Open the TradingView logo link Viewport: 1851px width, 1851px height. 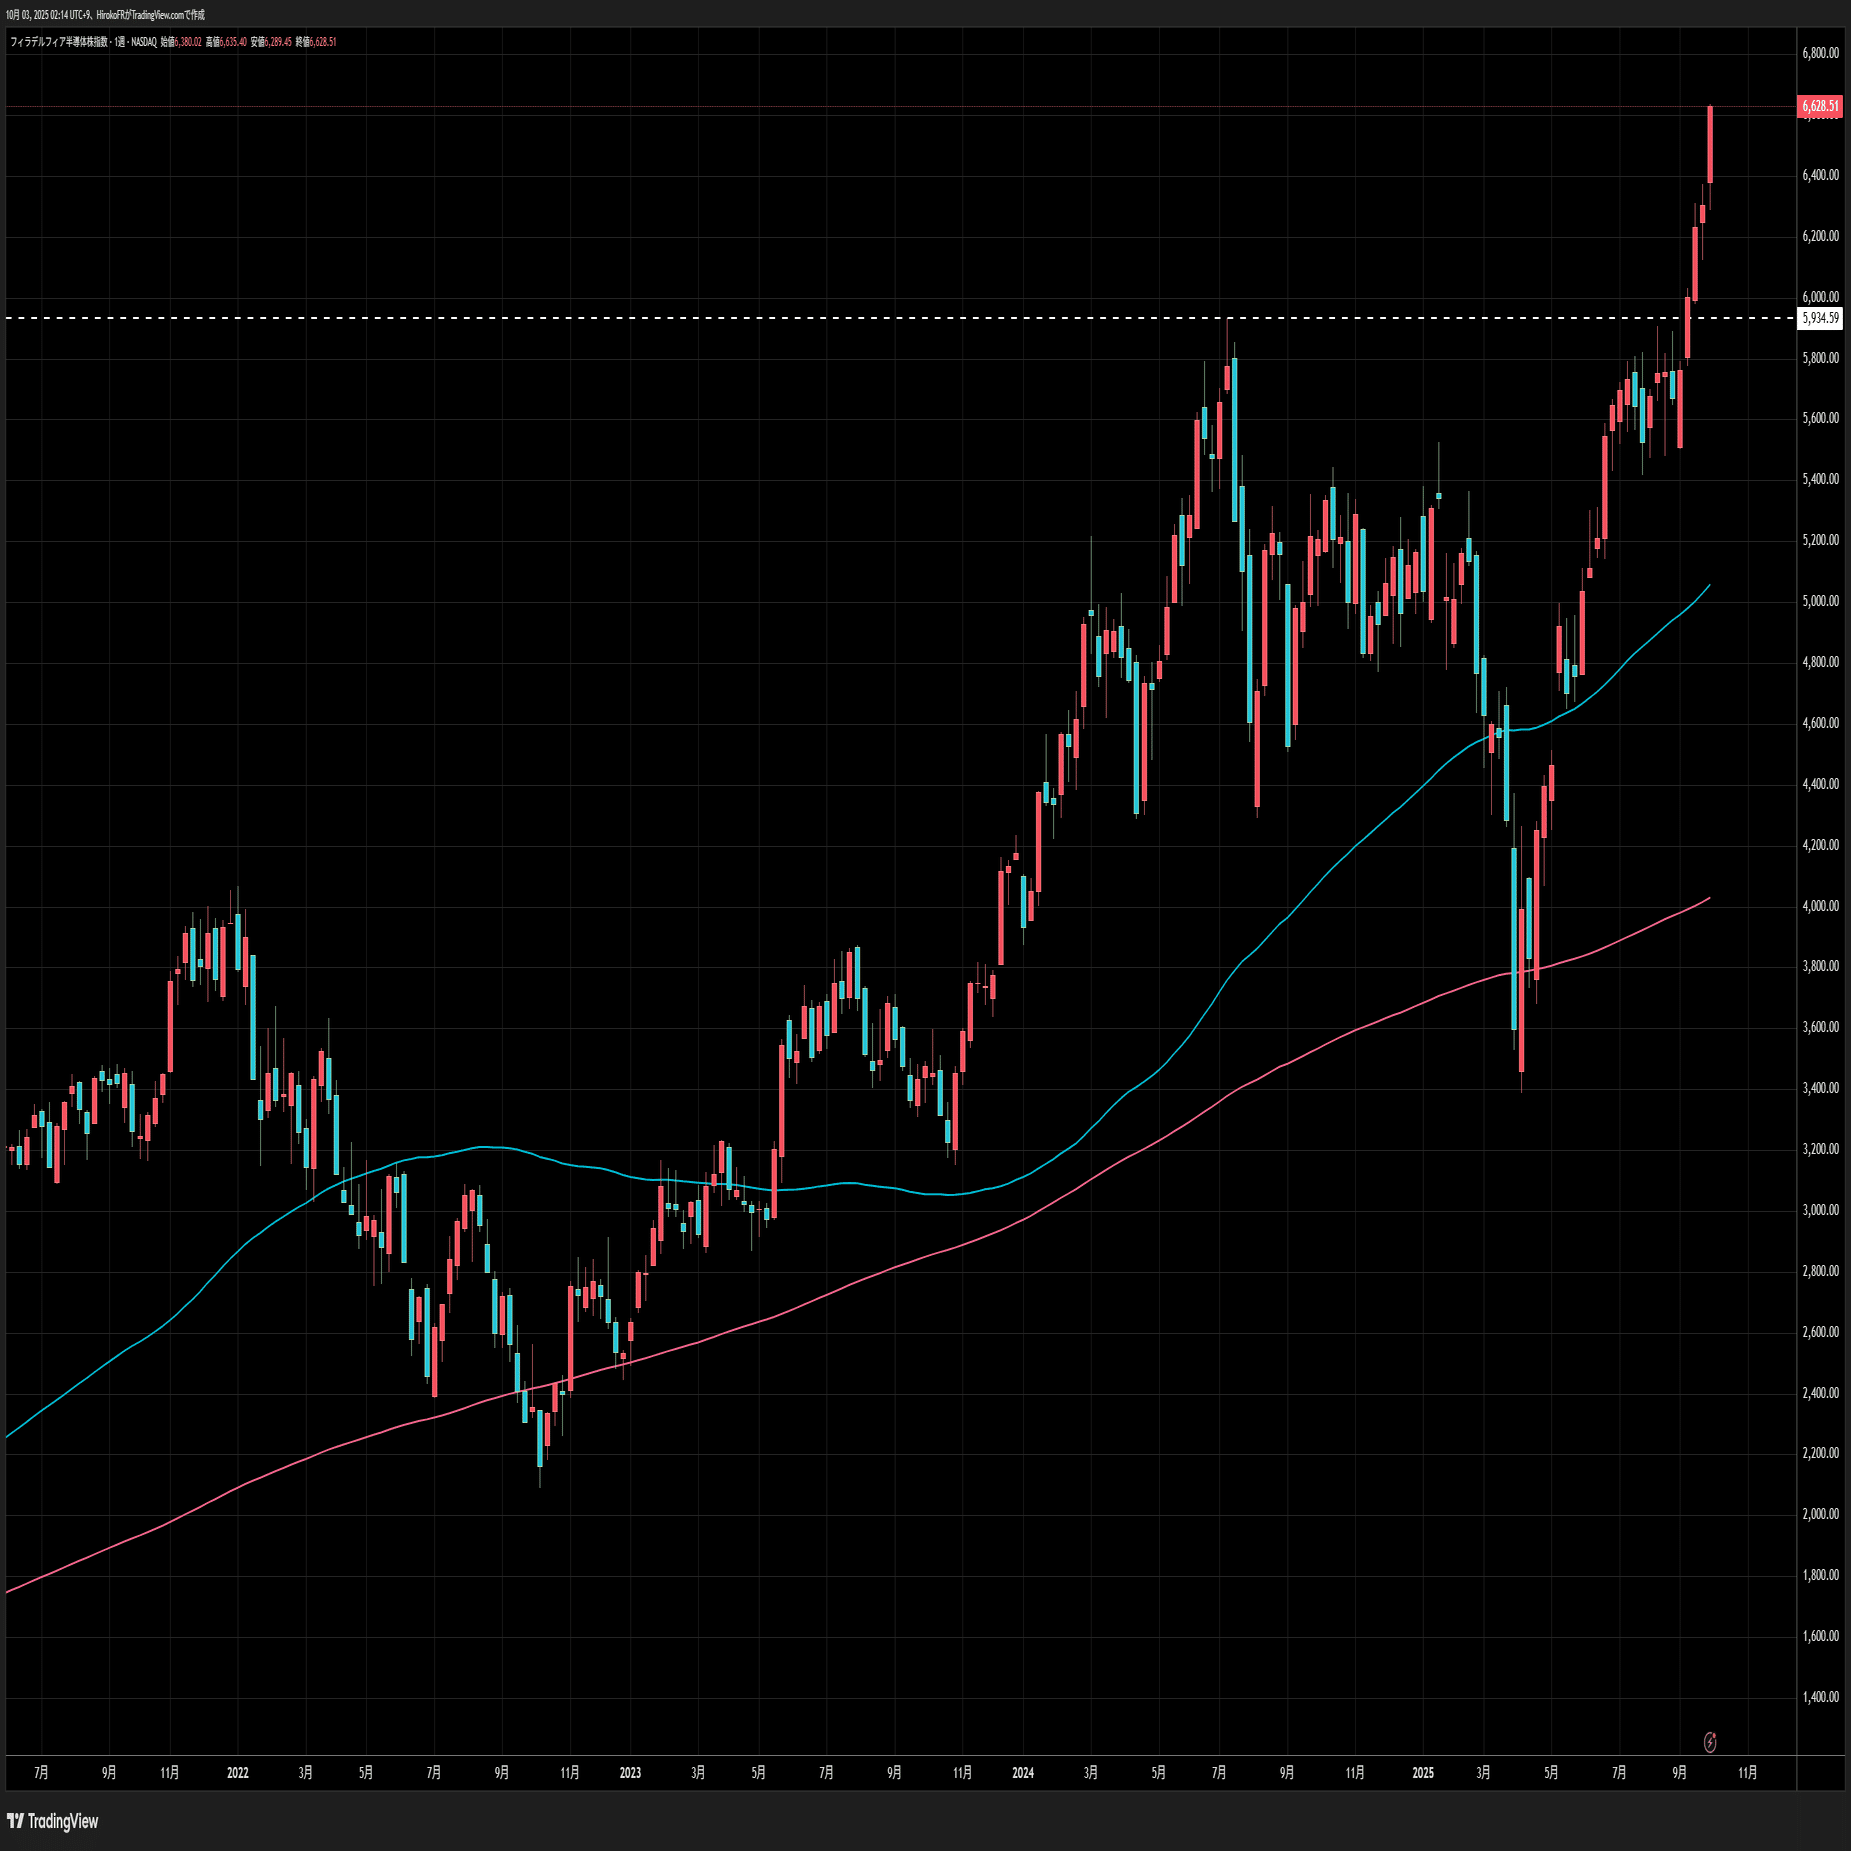53,1821
